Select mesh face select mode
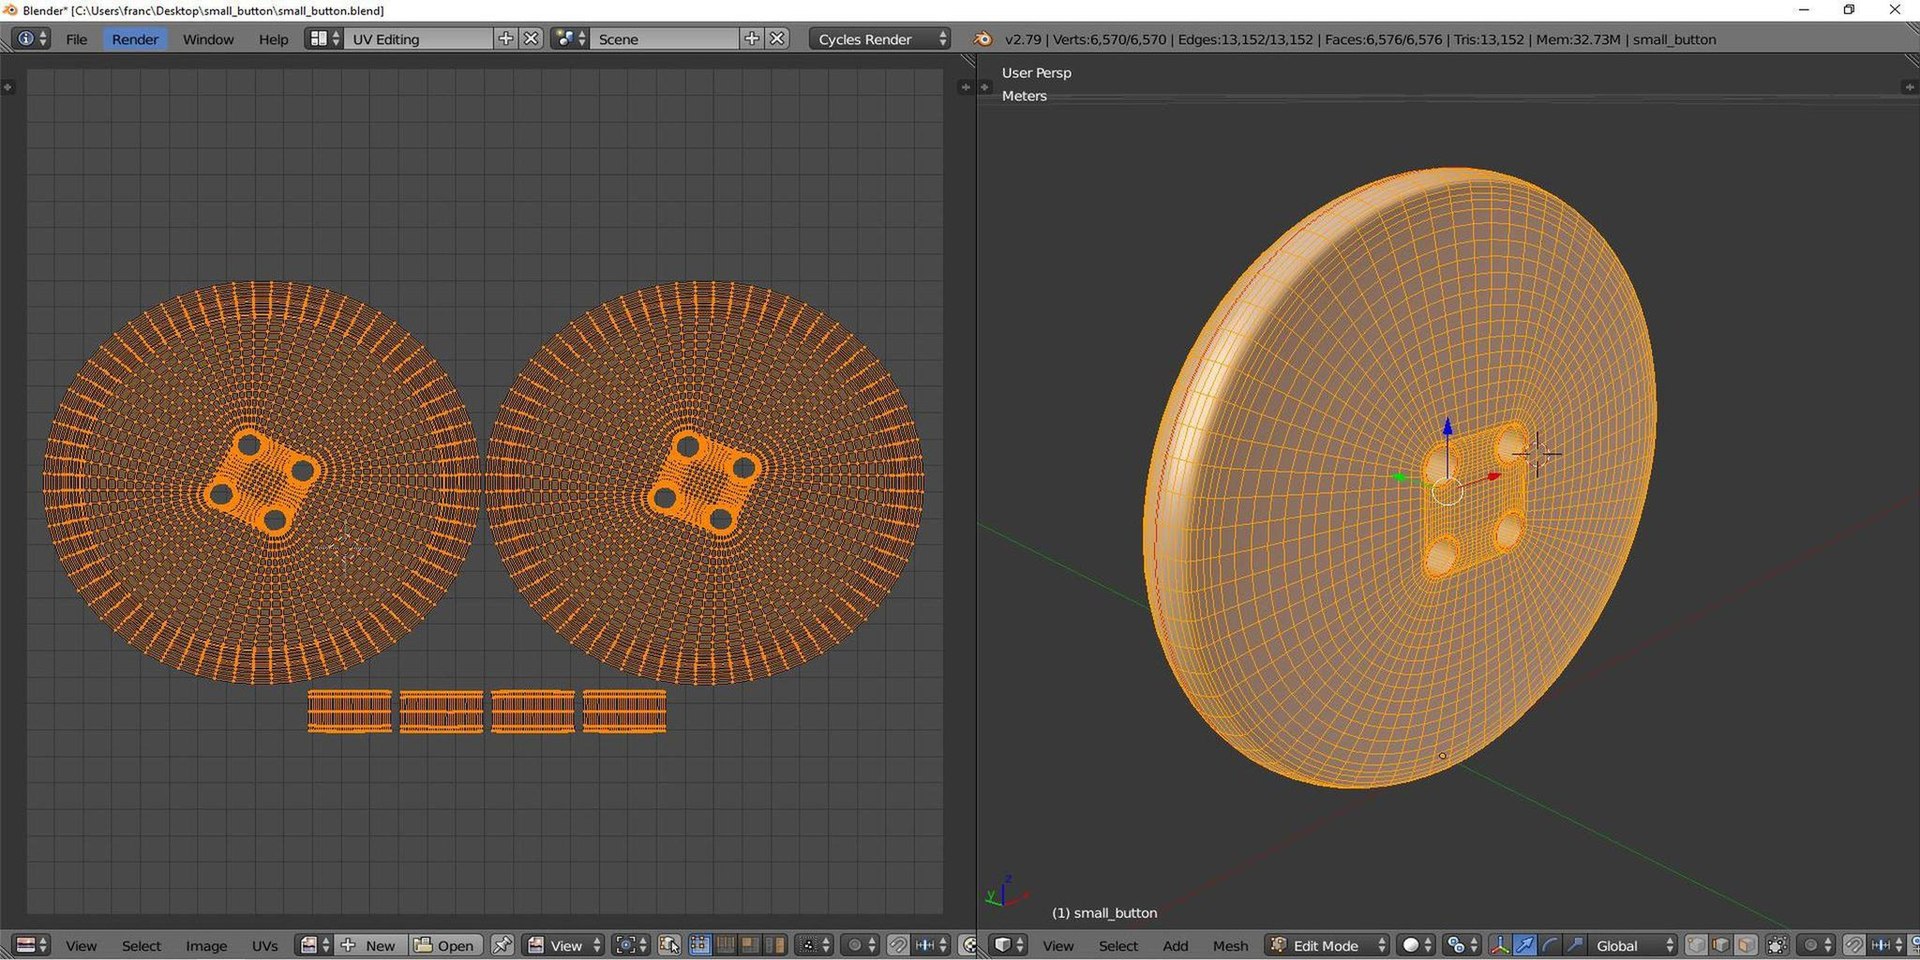The width and height of the screenshot is (1920, 960). click(x=1746, y=945)
